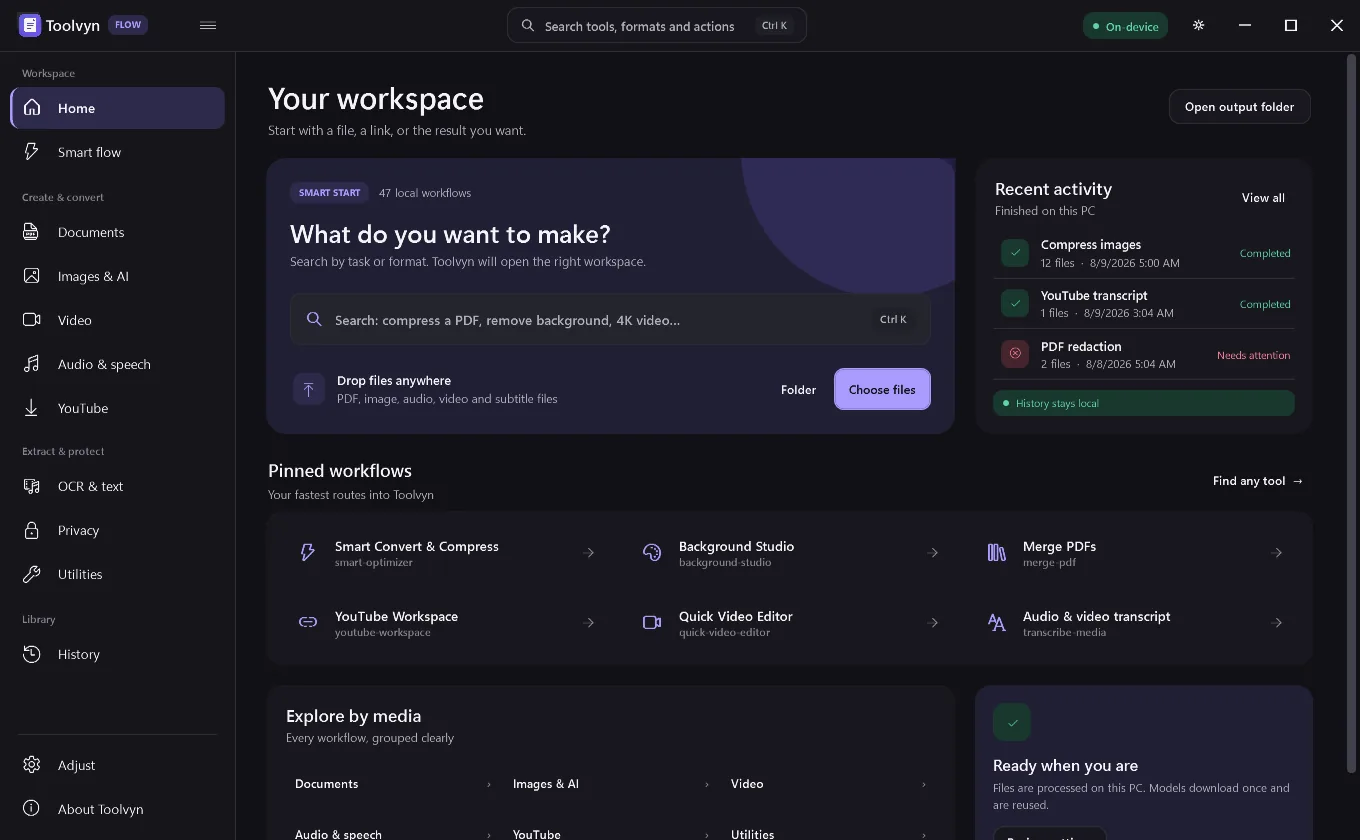
Task: Click the History stays local badge
Action: (x=1144, y=403)
